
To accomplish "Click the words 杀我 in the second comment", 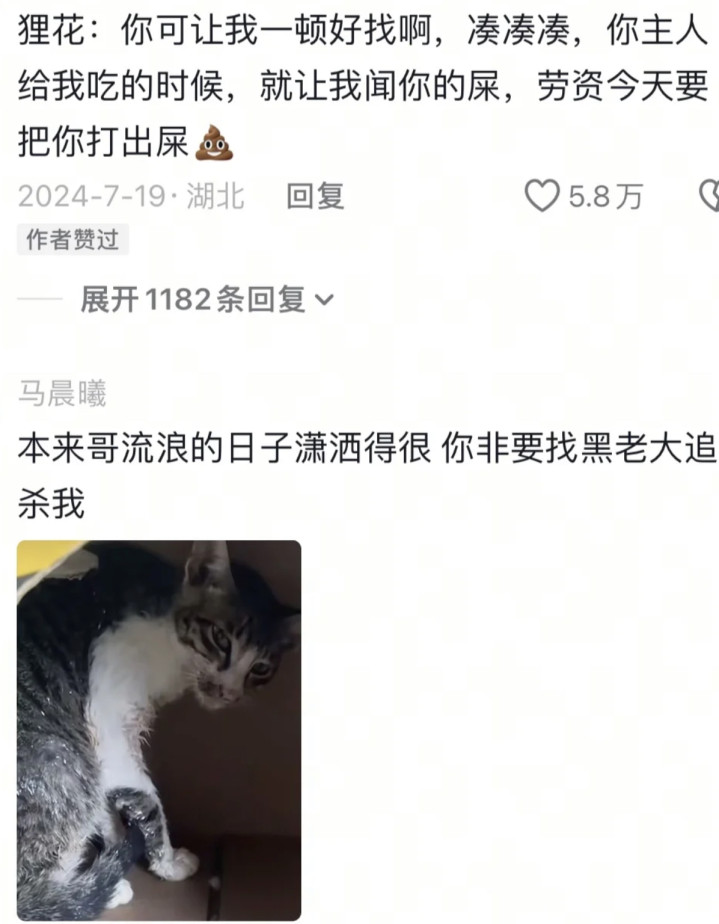I will (x=51, y=503).
